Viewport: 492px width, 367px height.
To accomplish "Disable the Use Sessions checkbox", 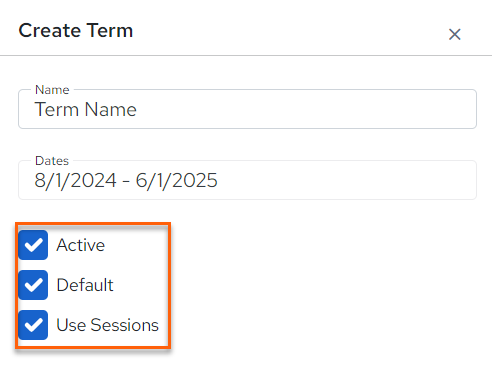I will (33, 325).
